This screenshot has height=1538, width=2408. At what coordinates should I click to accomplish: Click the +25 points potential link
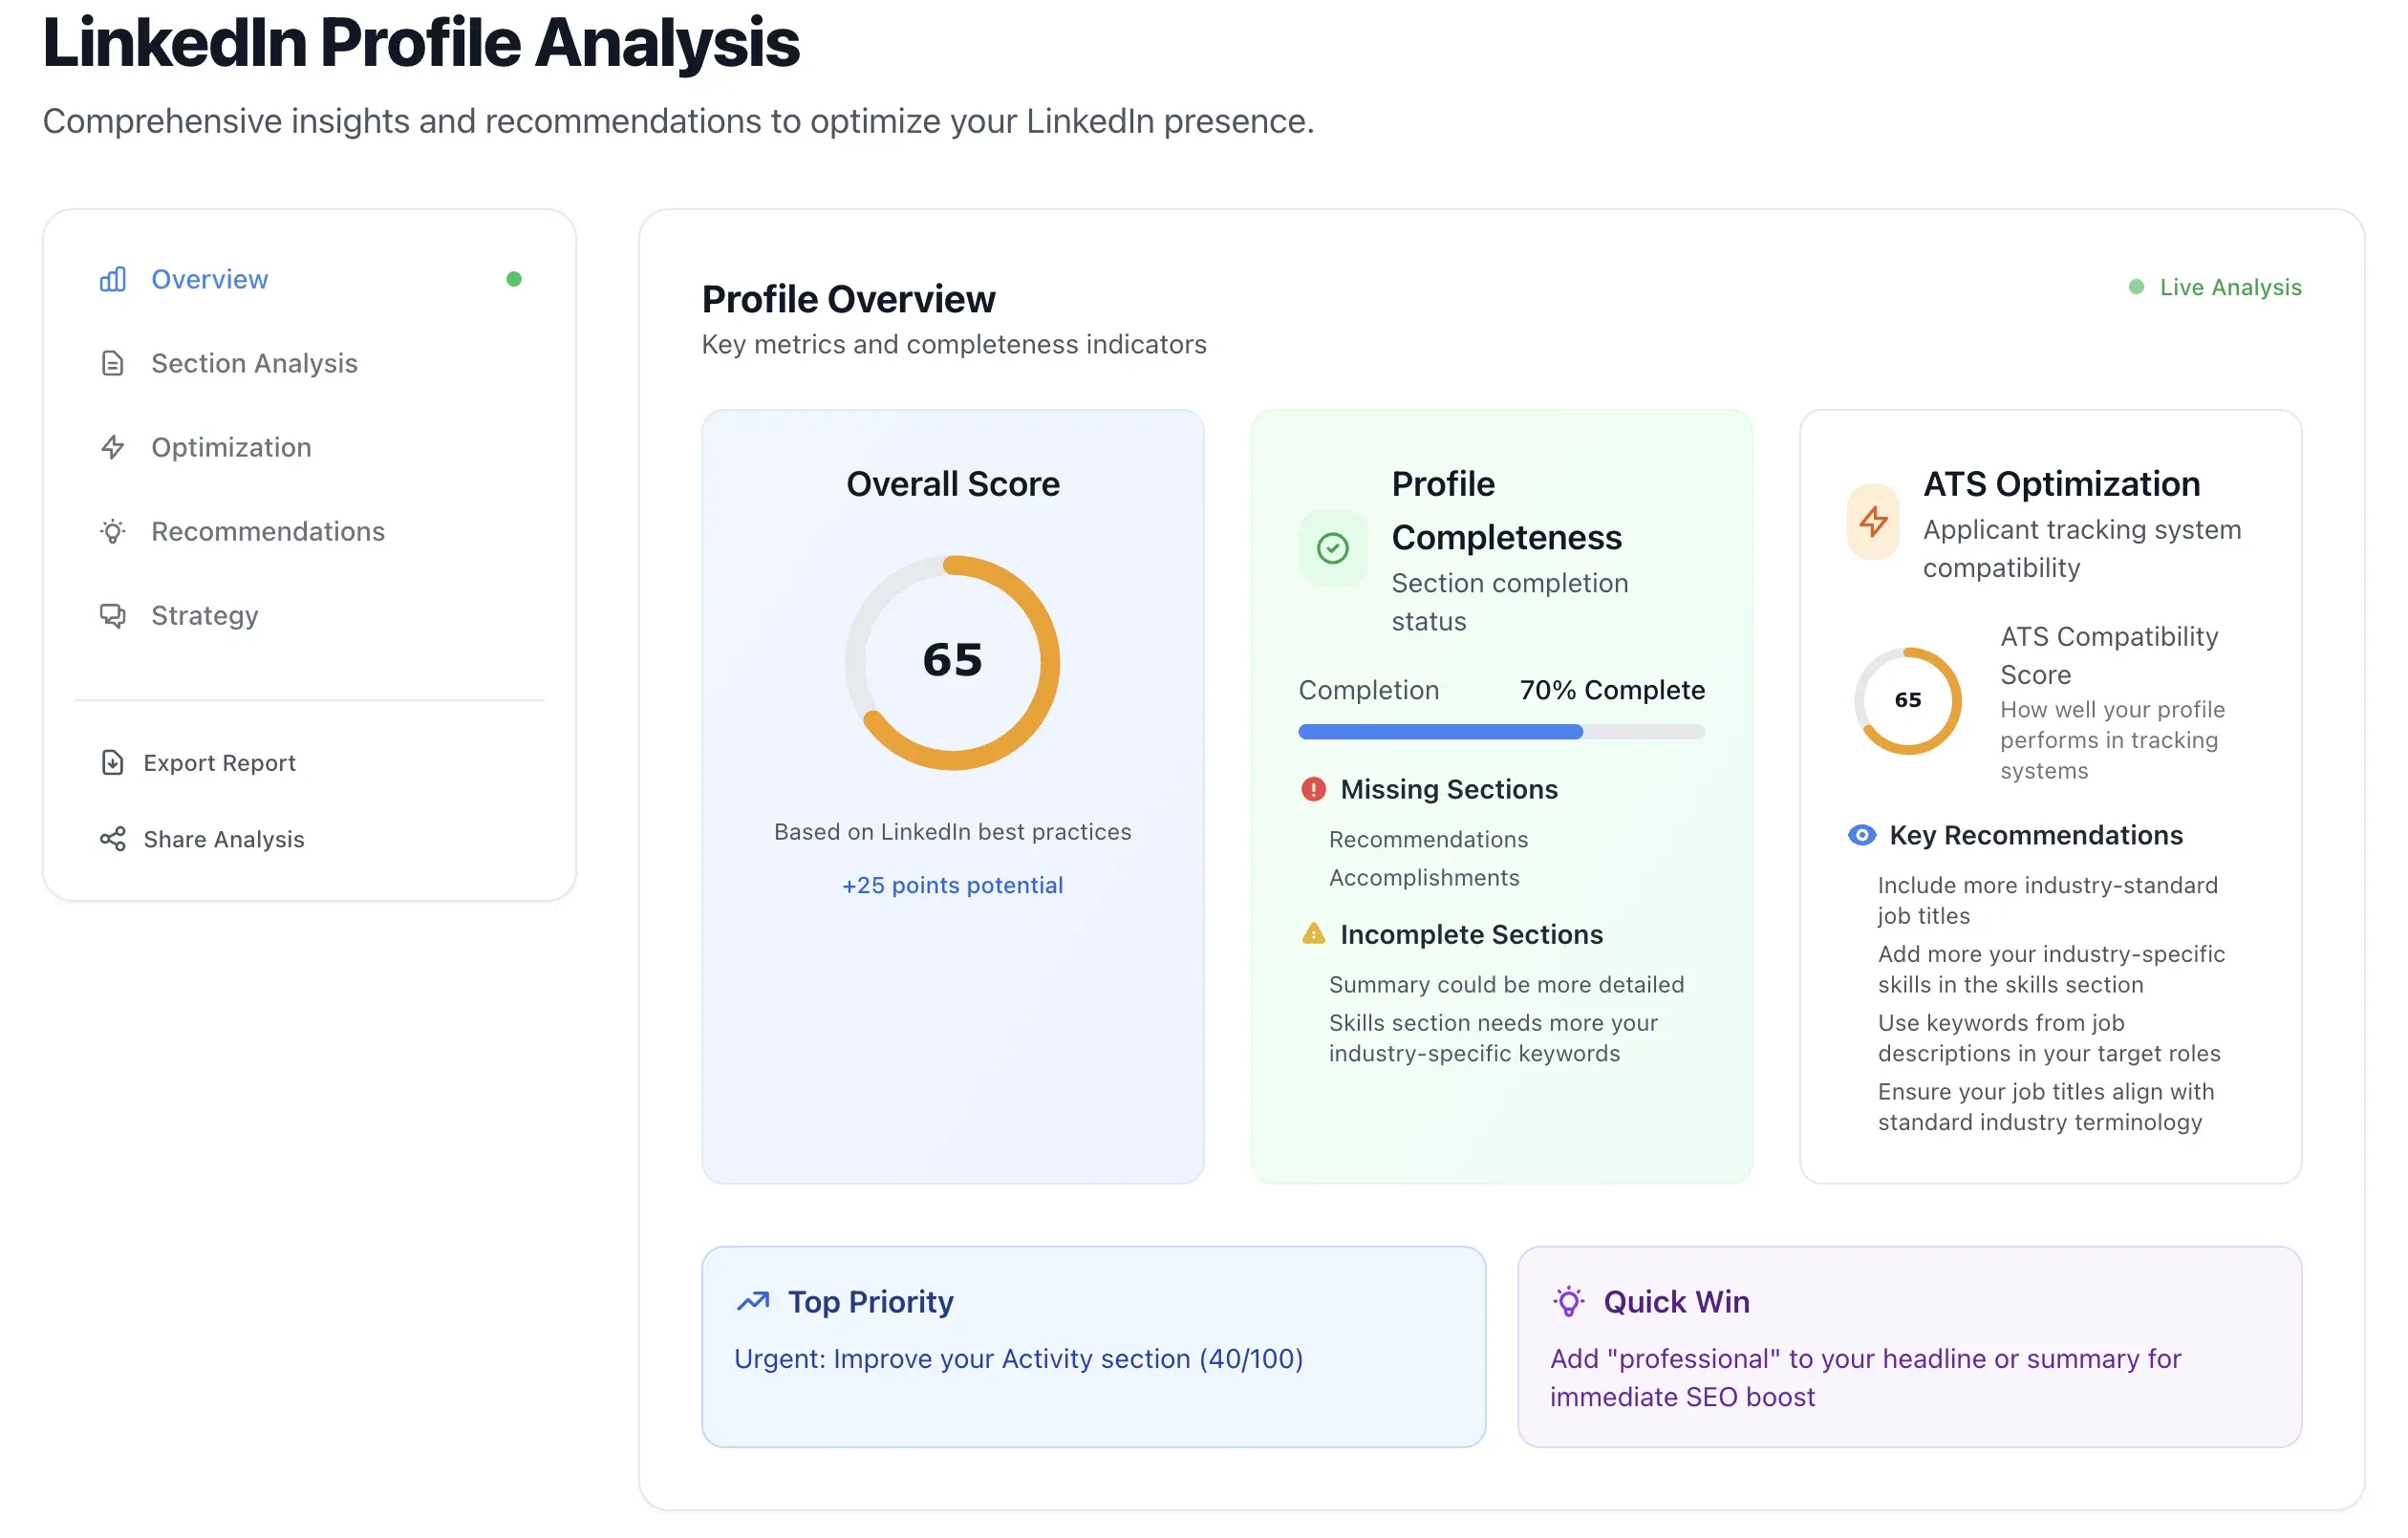click(x=952, y=885)
